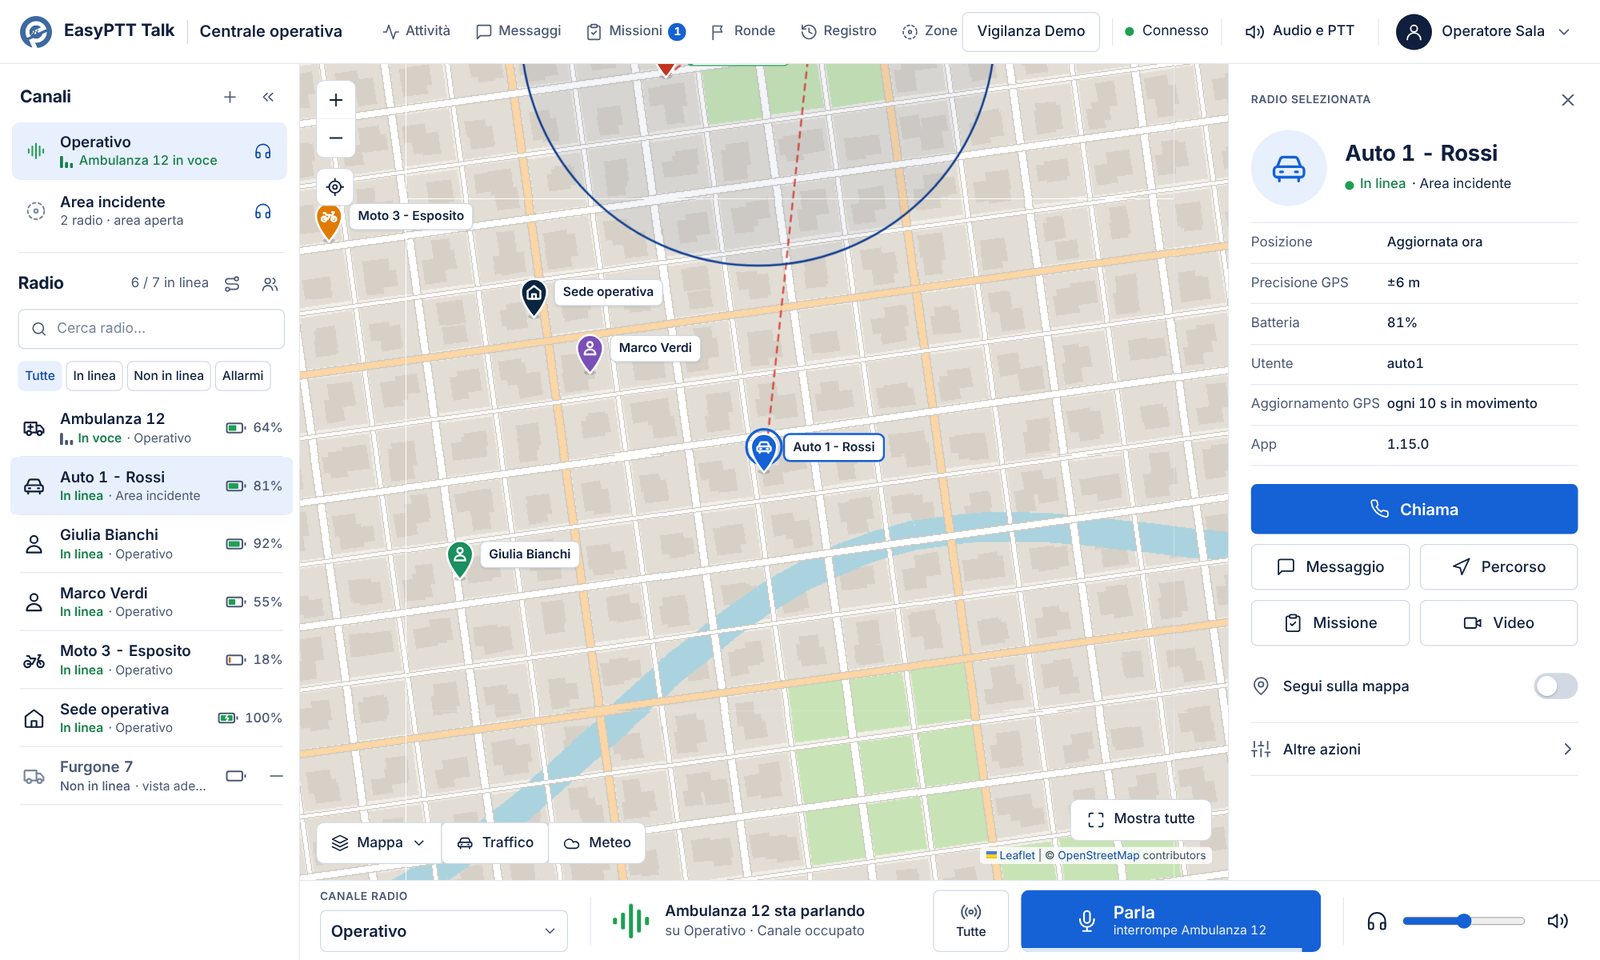Send a Messaggio to Auto 1
1600x960 pixels.
[1330, 567]
